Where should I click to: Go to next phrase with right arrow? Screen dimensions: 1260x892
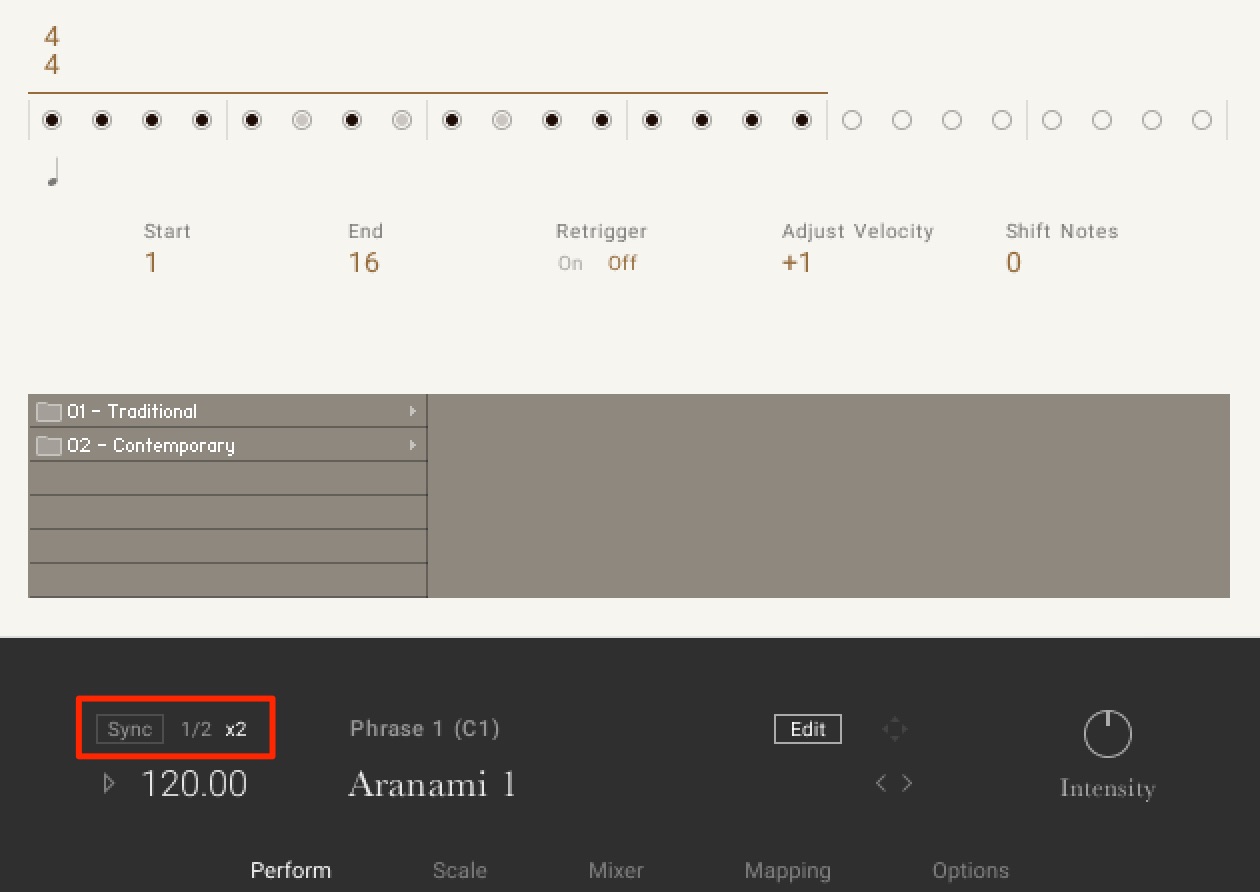click(x=907, y=783)
